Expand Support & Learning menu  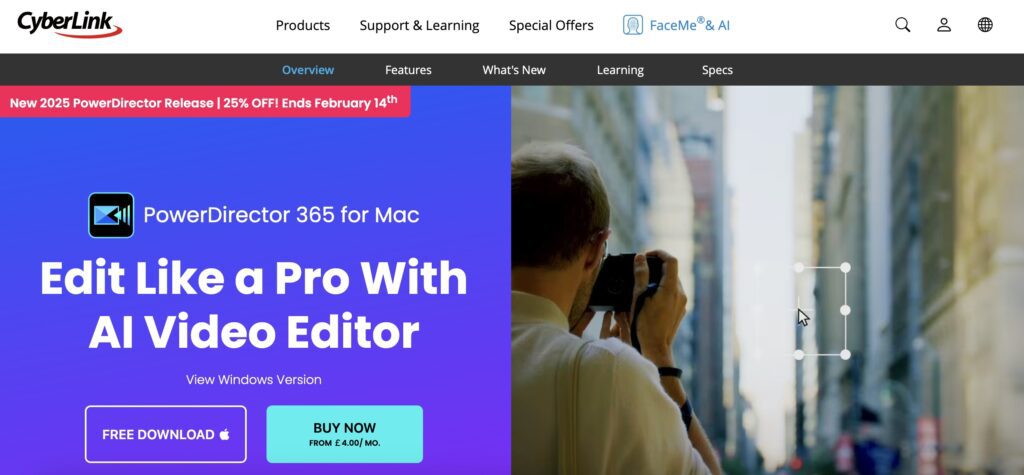tap(419, 25)
